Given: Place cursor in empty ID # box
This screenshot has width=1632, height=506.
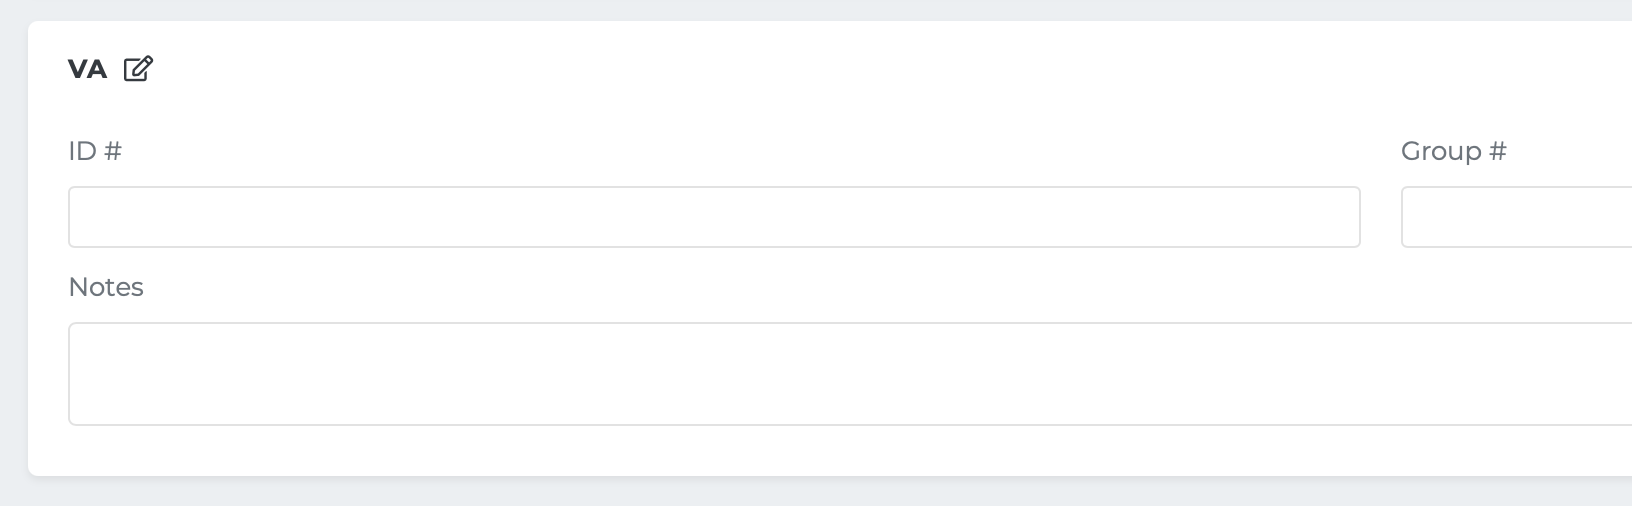Looking at the screenshot, I should 714,217.
